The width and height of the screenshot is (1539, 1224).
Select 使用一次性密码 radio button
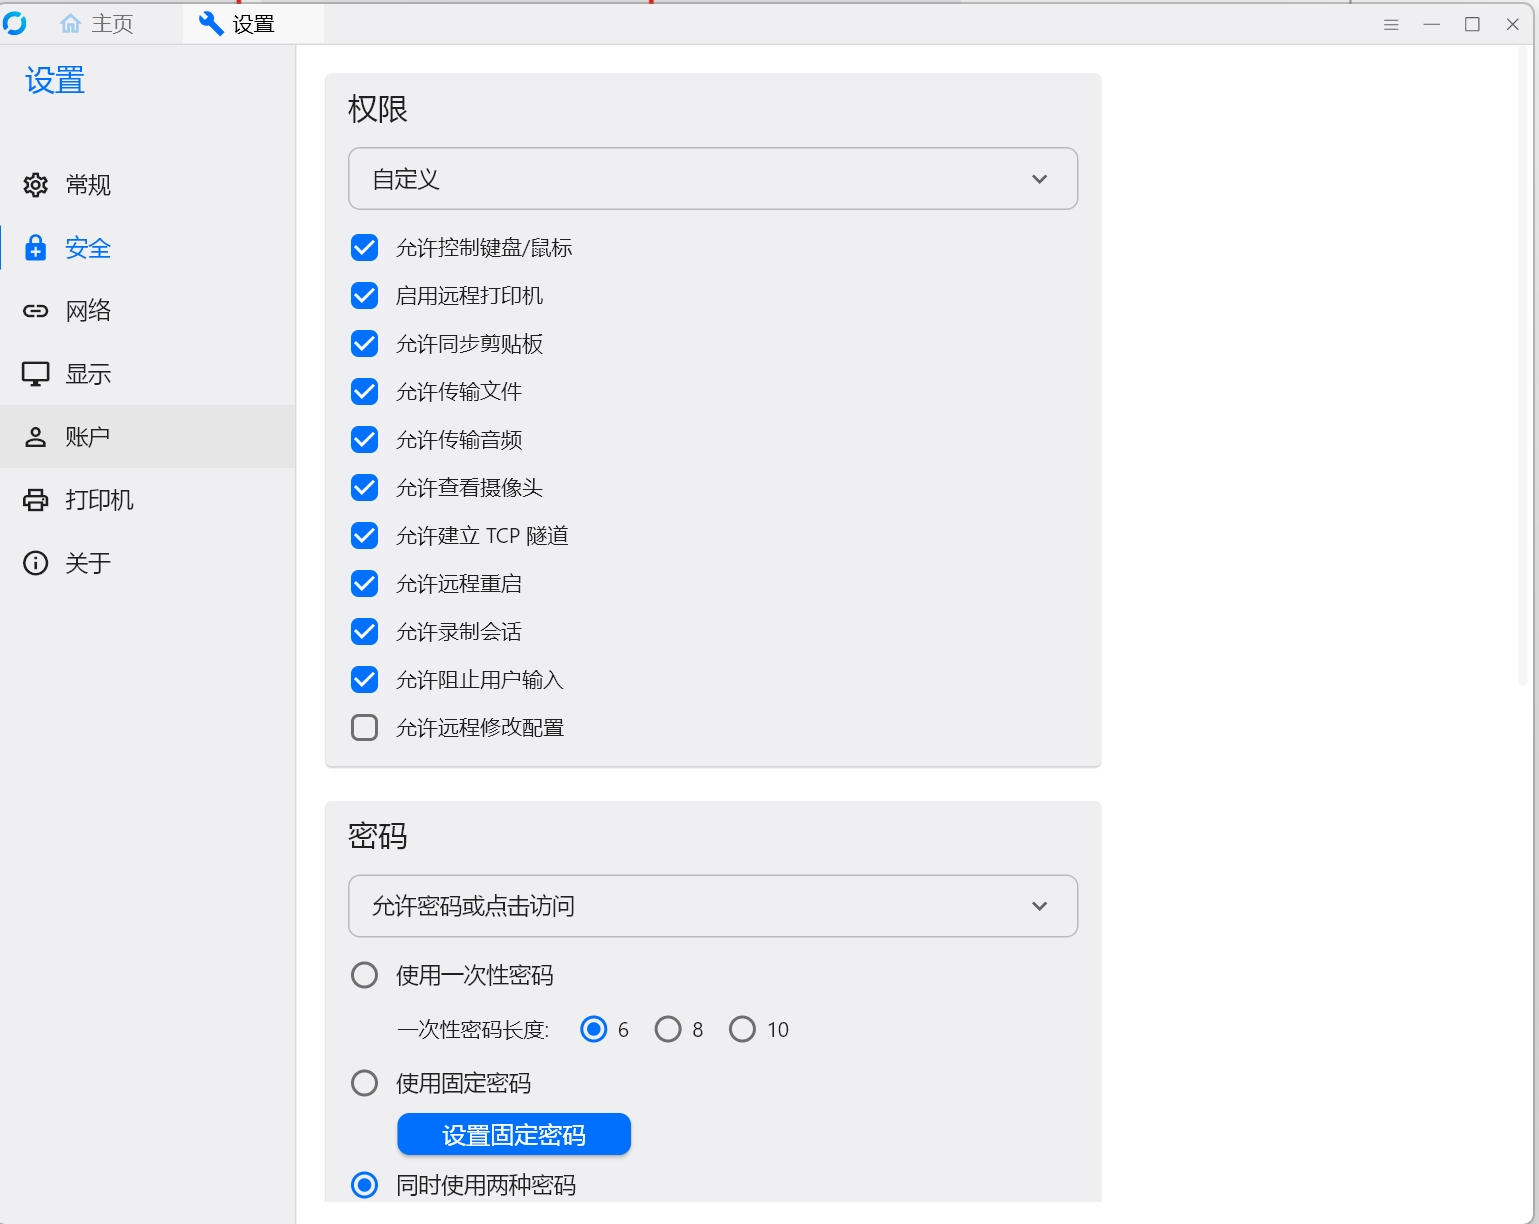coord(365,975)
